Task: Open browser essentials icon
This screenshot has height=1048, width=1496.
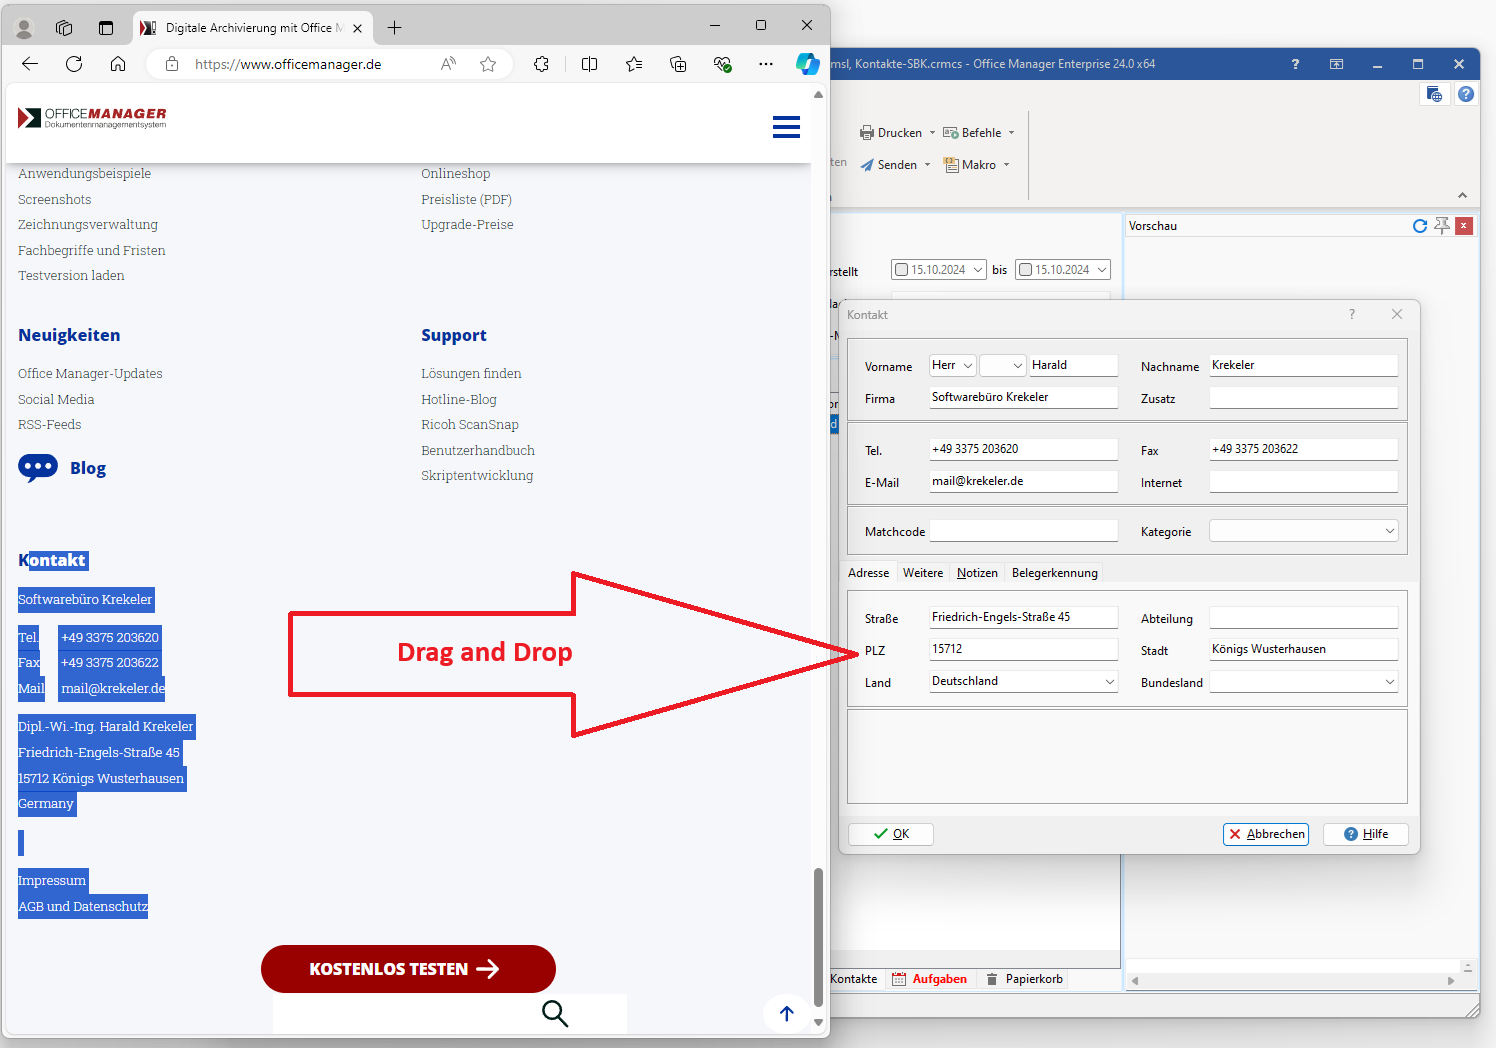Action: pos(722,64)
